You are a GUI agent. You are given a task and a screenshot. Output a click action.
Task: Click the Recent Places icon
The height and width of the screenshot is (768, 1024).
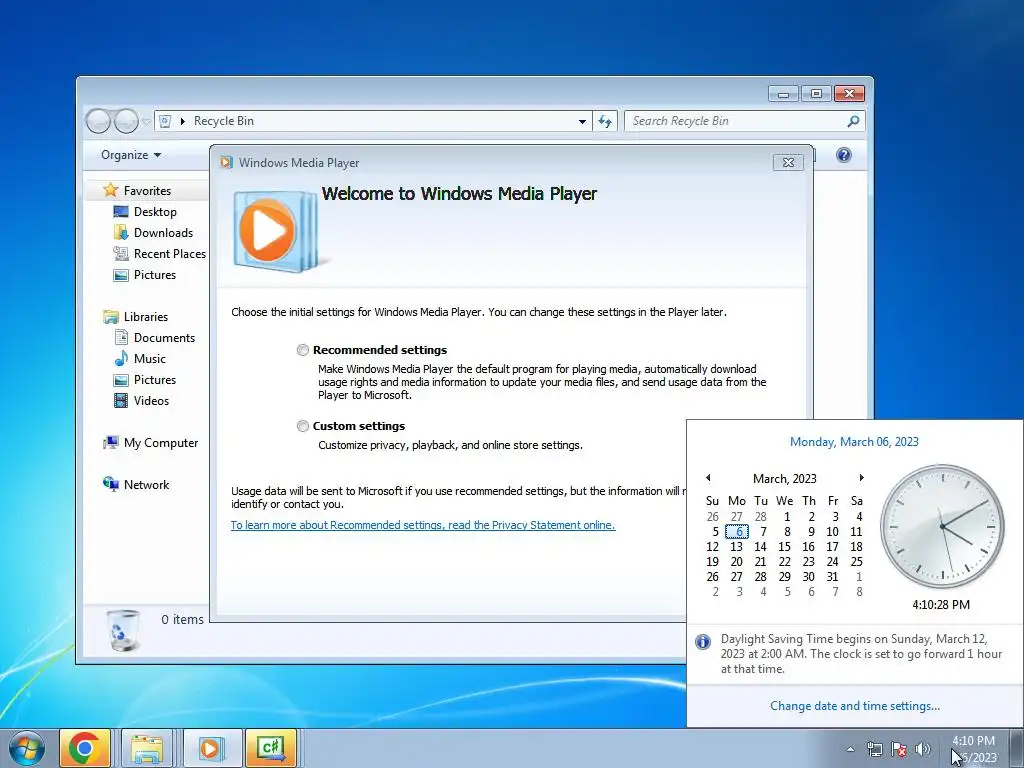pos(121,253)
